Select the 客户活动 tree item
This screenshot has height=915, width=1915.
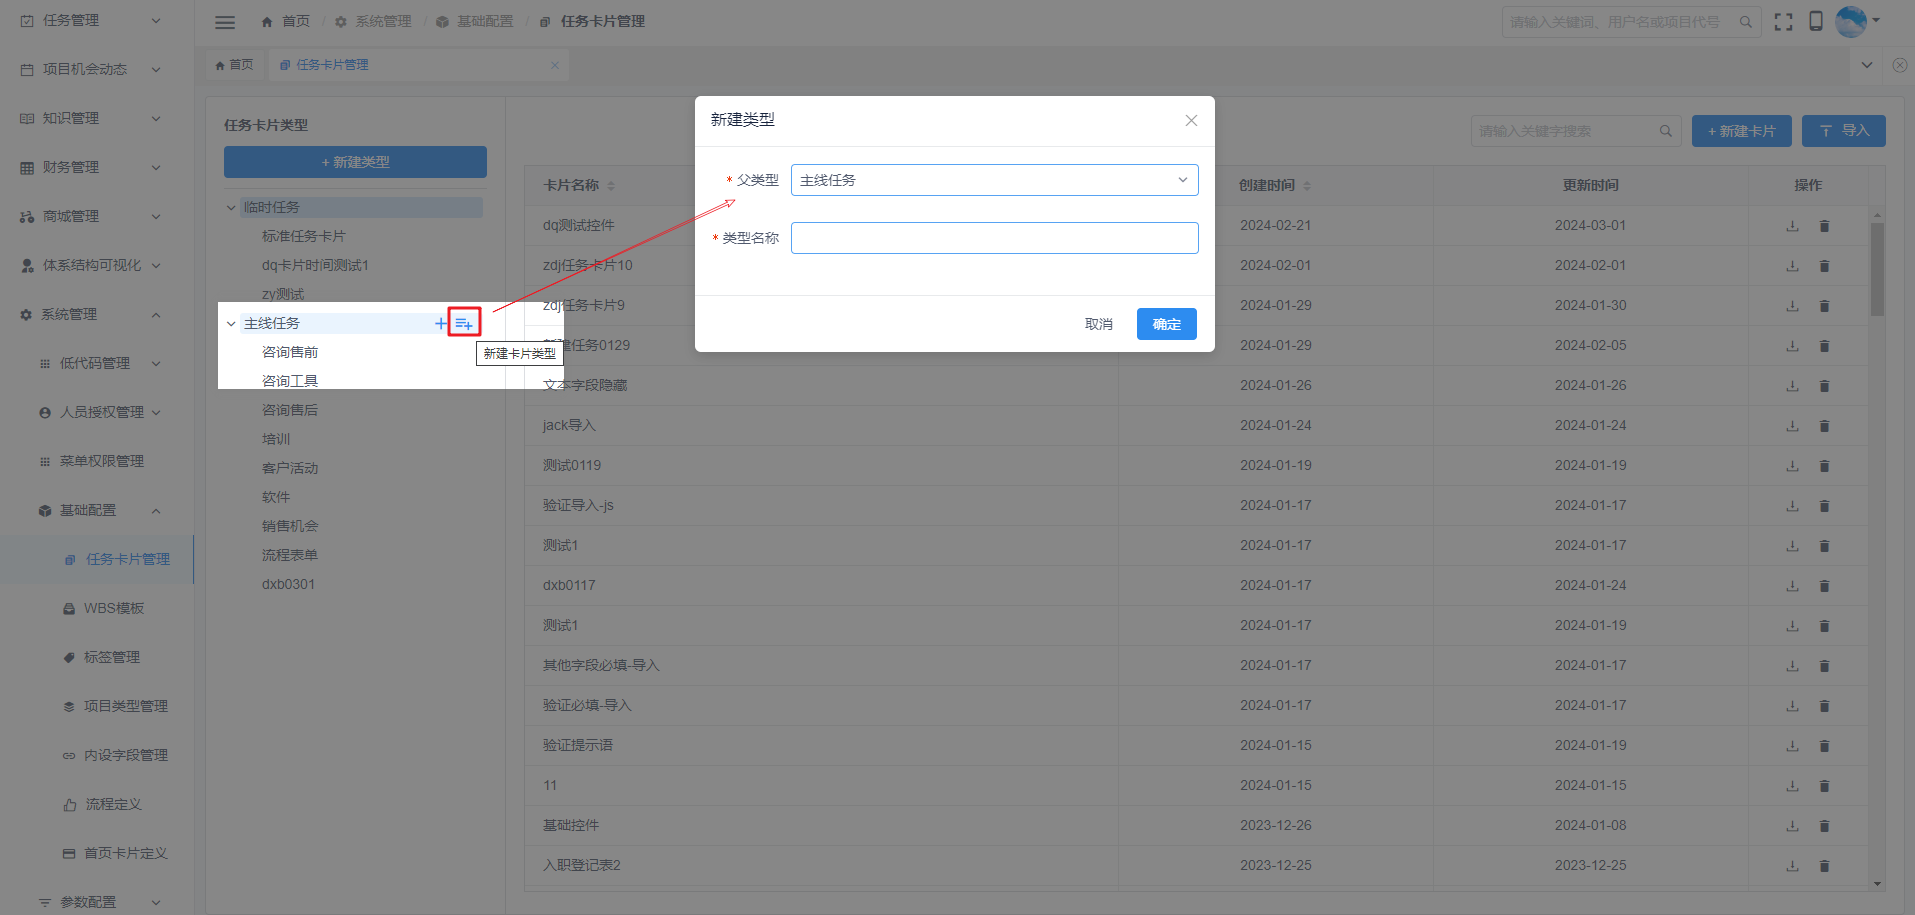tap(290, 468)
